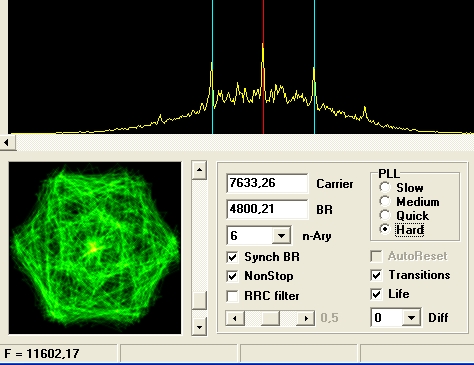Screen dimensions: 474x365
Task: Click the 0,5 RRC value label
Action: (329, 318)
